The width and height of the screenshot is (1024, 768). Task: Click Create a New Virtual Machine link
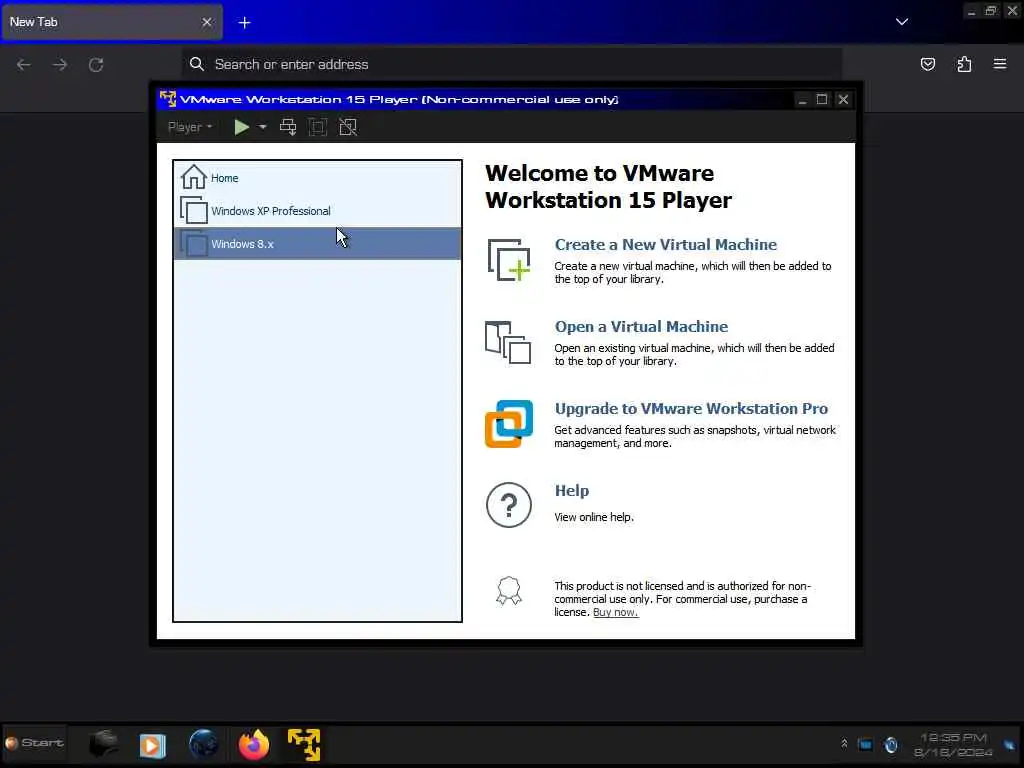[665, 244]
